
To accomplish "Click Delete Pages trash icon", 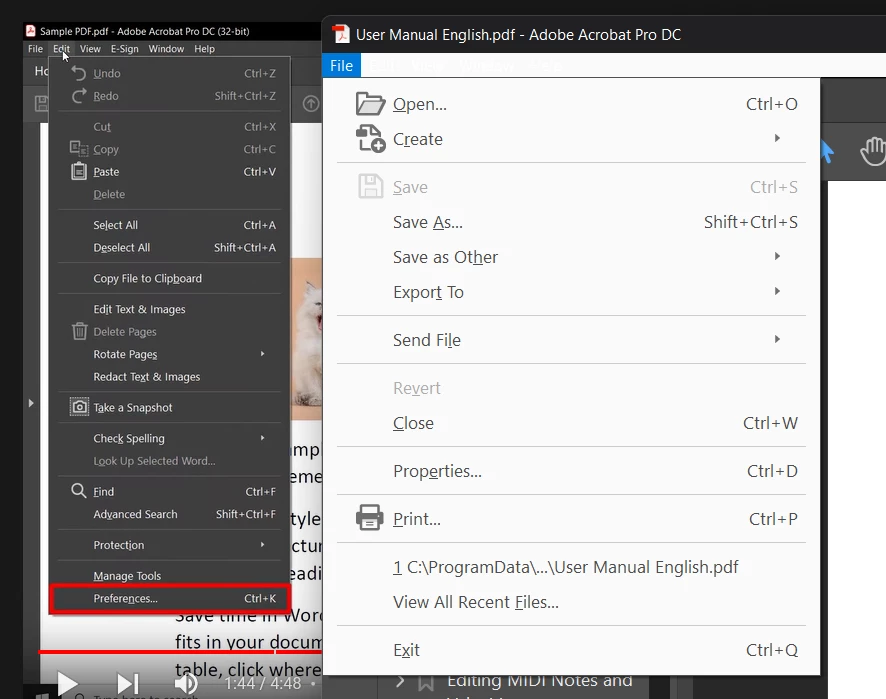I will pos(79,331).
